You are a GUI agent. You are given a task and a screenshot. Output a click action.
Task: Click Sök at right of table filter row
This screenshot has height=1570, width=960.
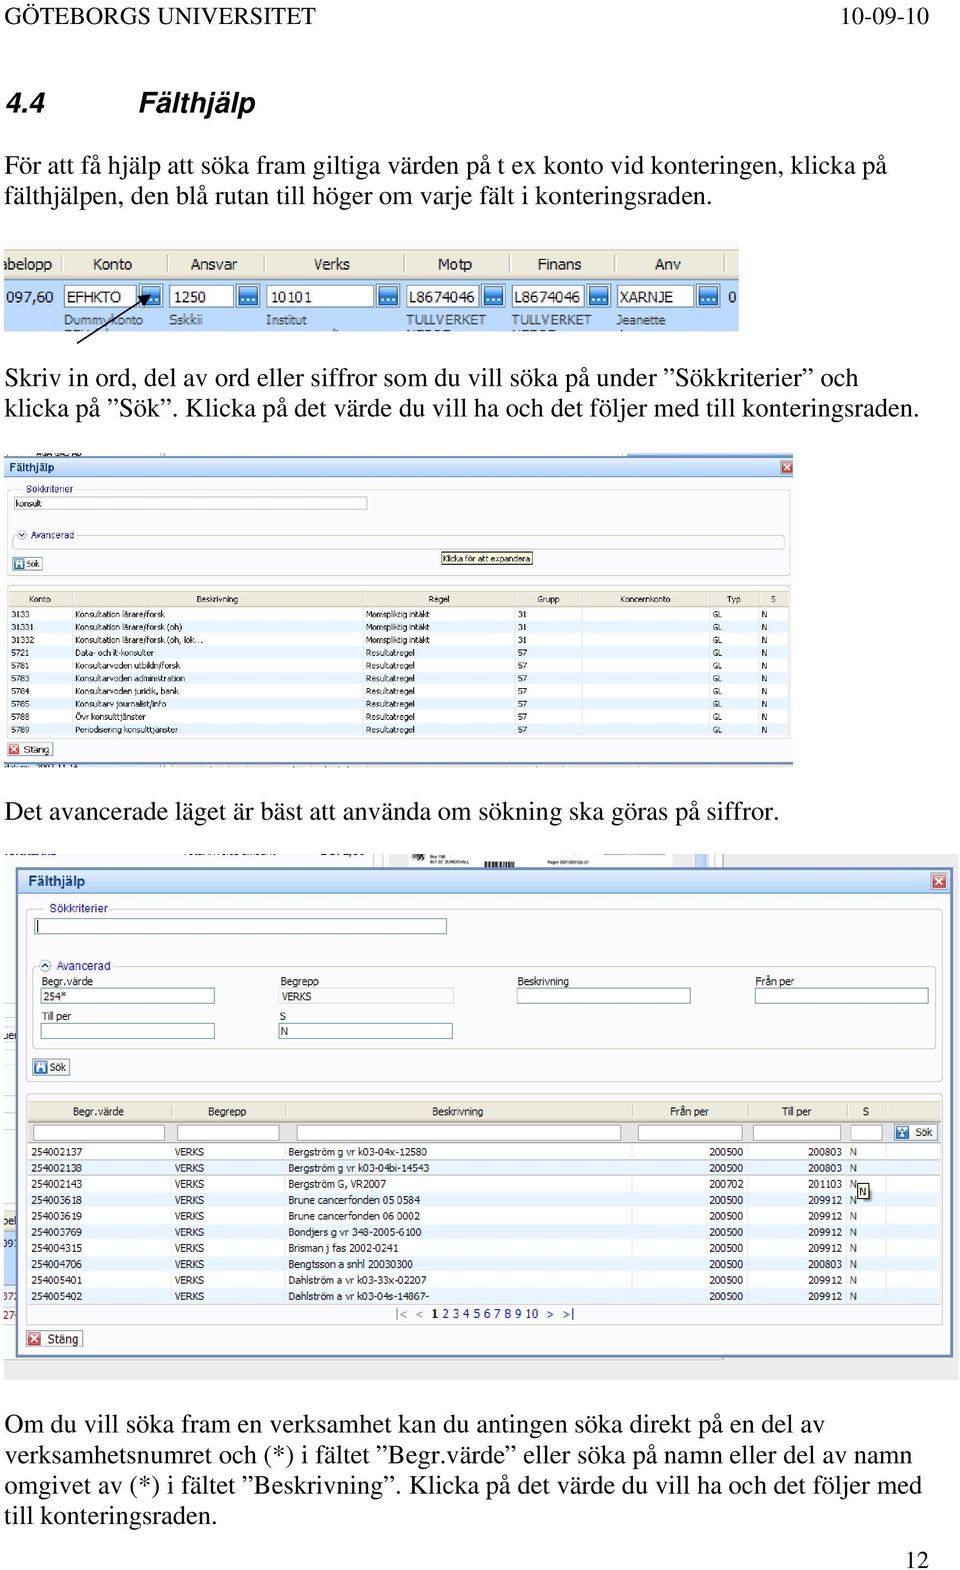[x=916, y=1132]
